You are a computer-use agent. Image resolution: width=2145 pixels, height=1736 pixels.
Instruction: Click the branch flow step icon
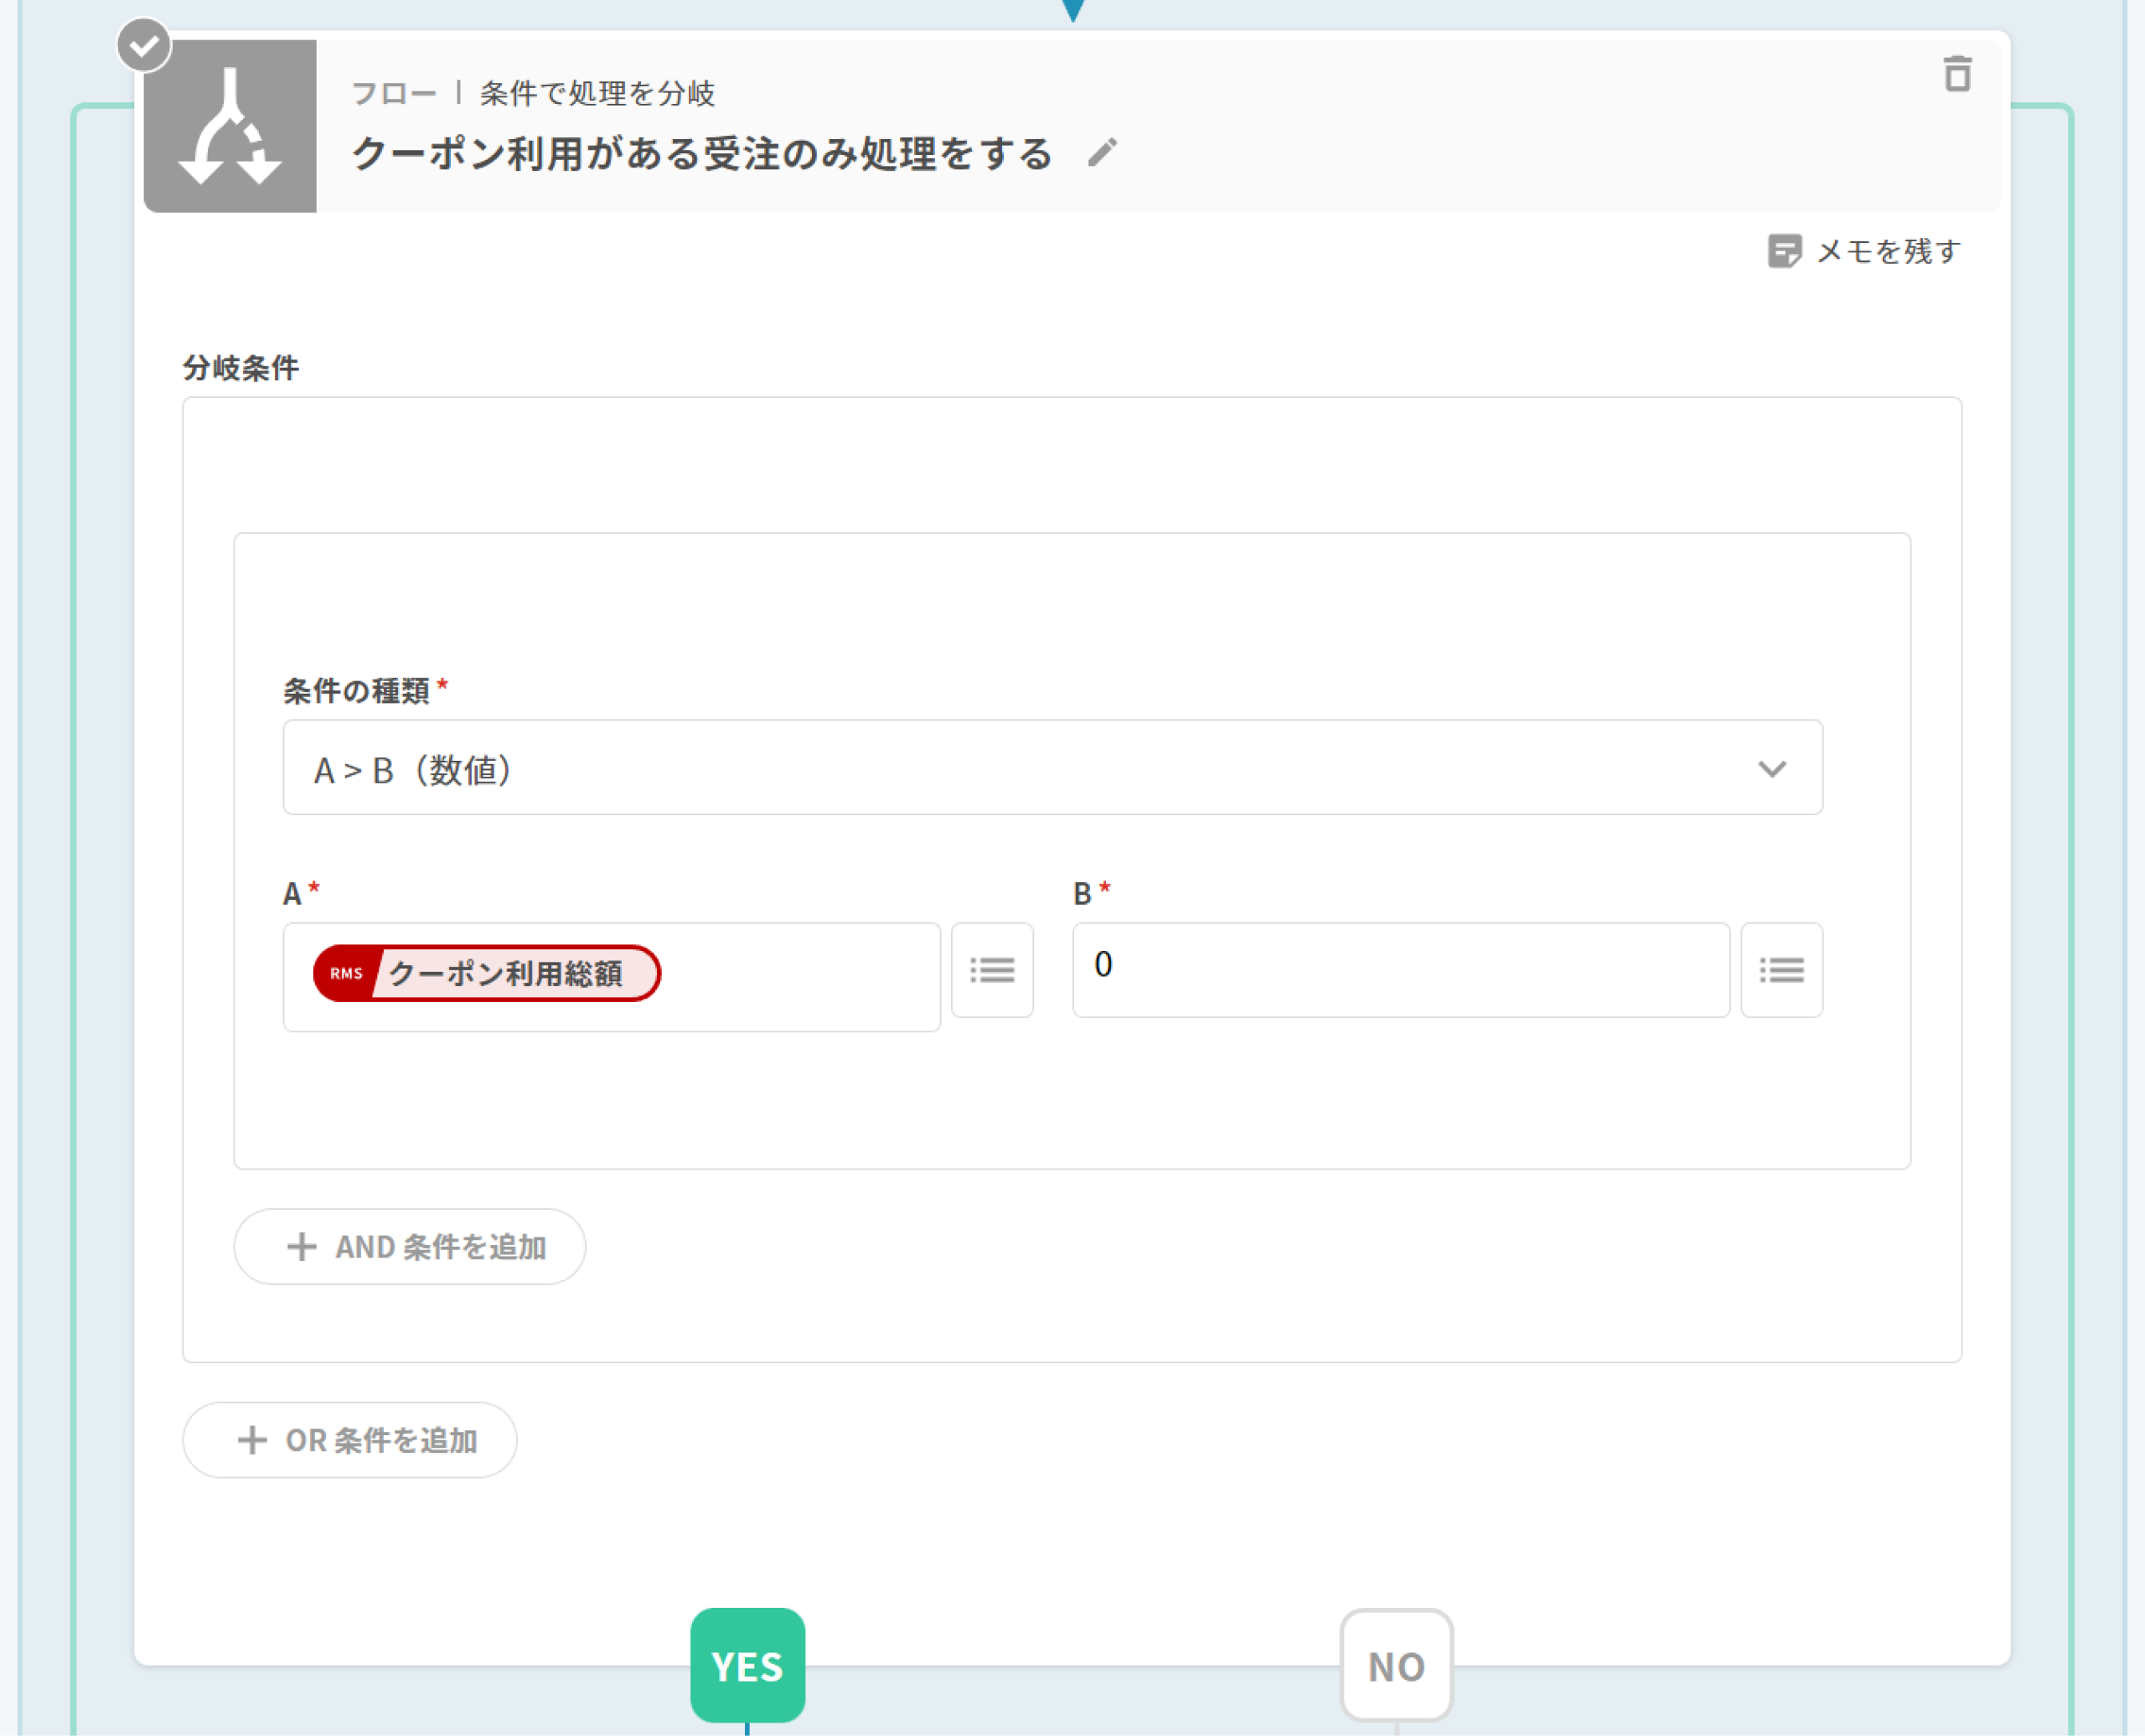point(230,127)
